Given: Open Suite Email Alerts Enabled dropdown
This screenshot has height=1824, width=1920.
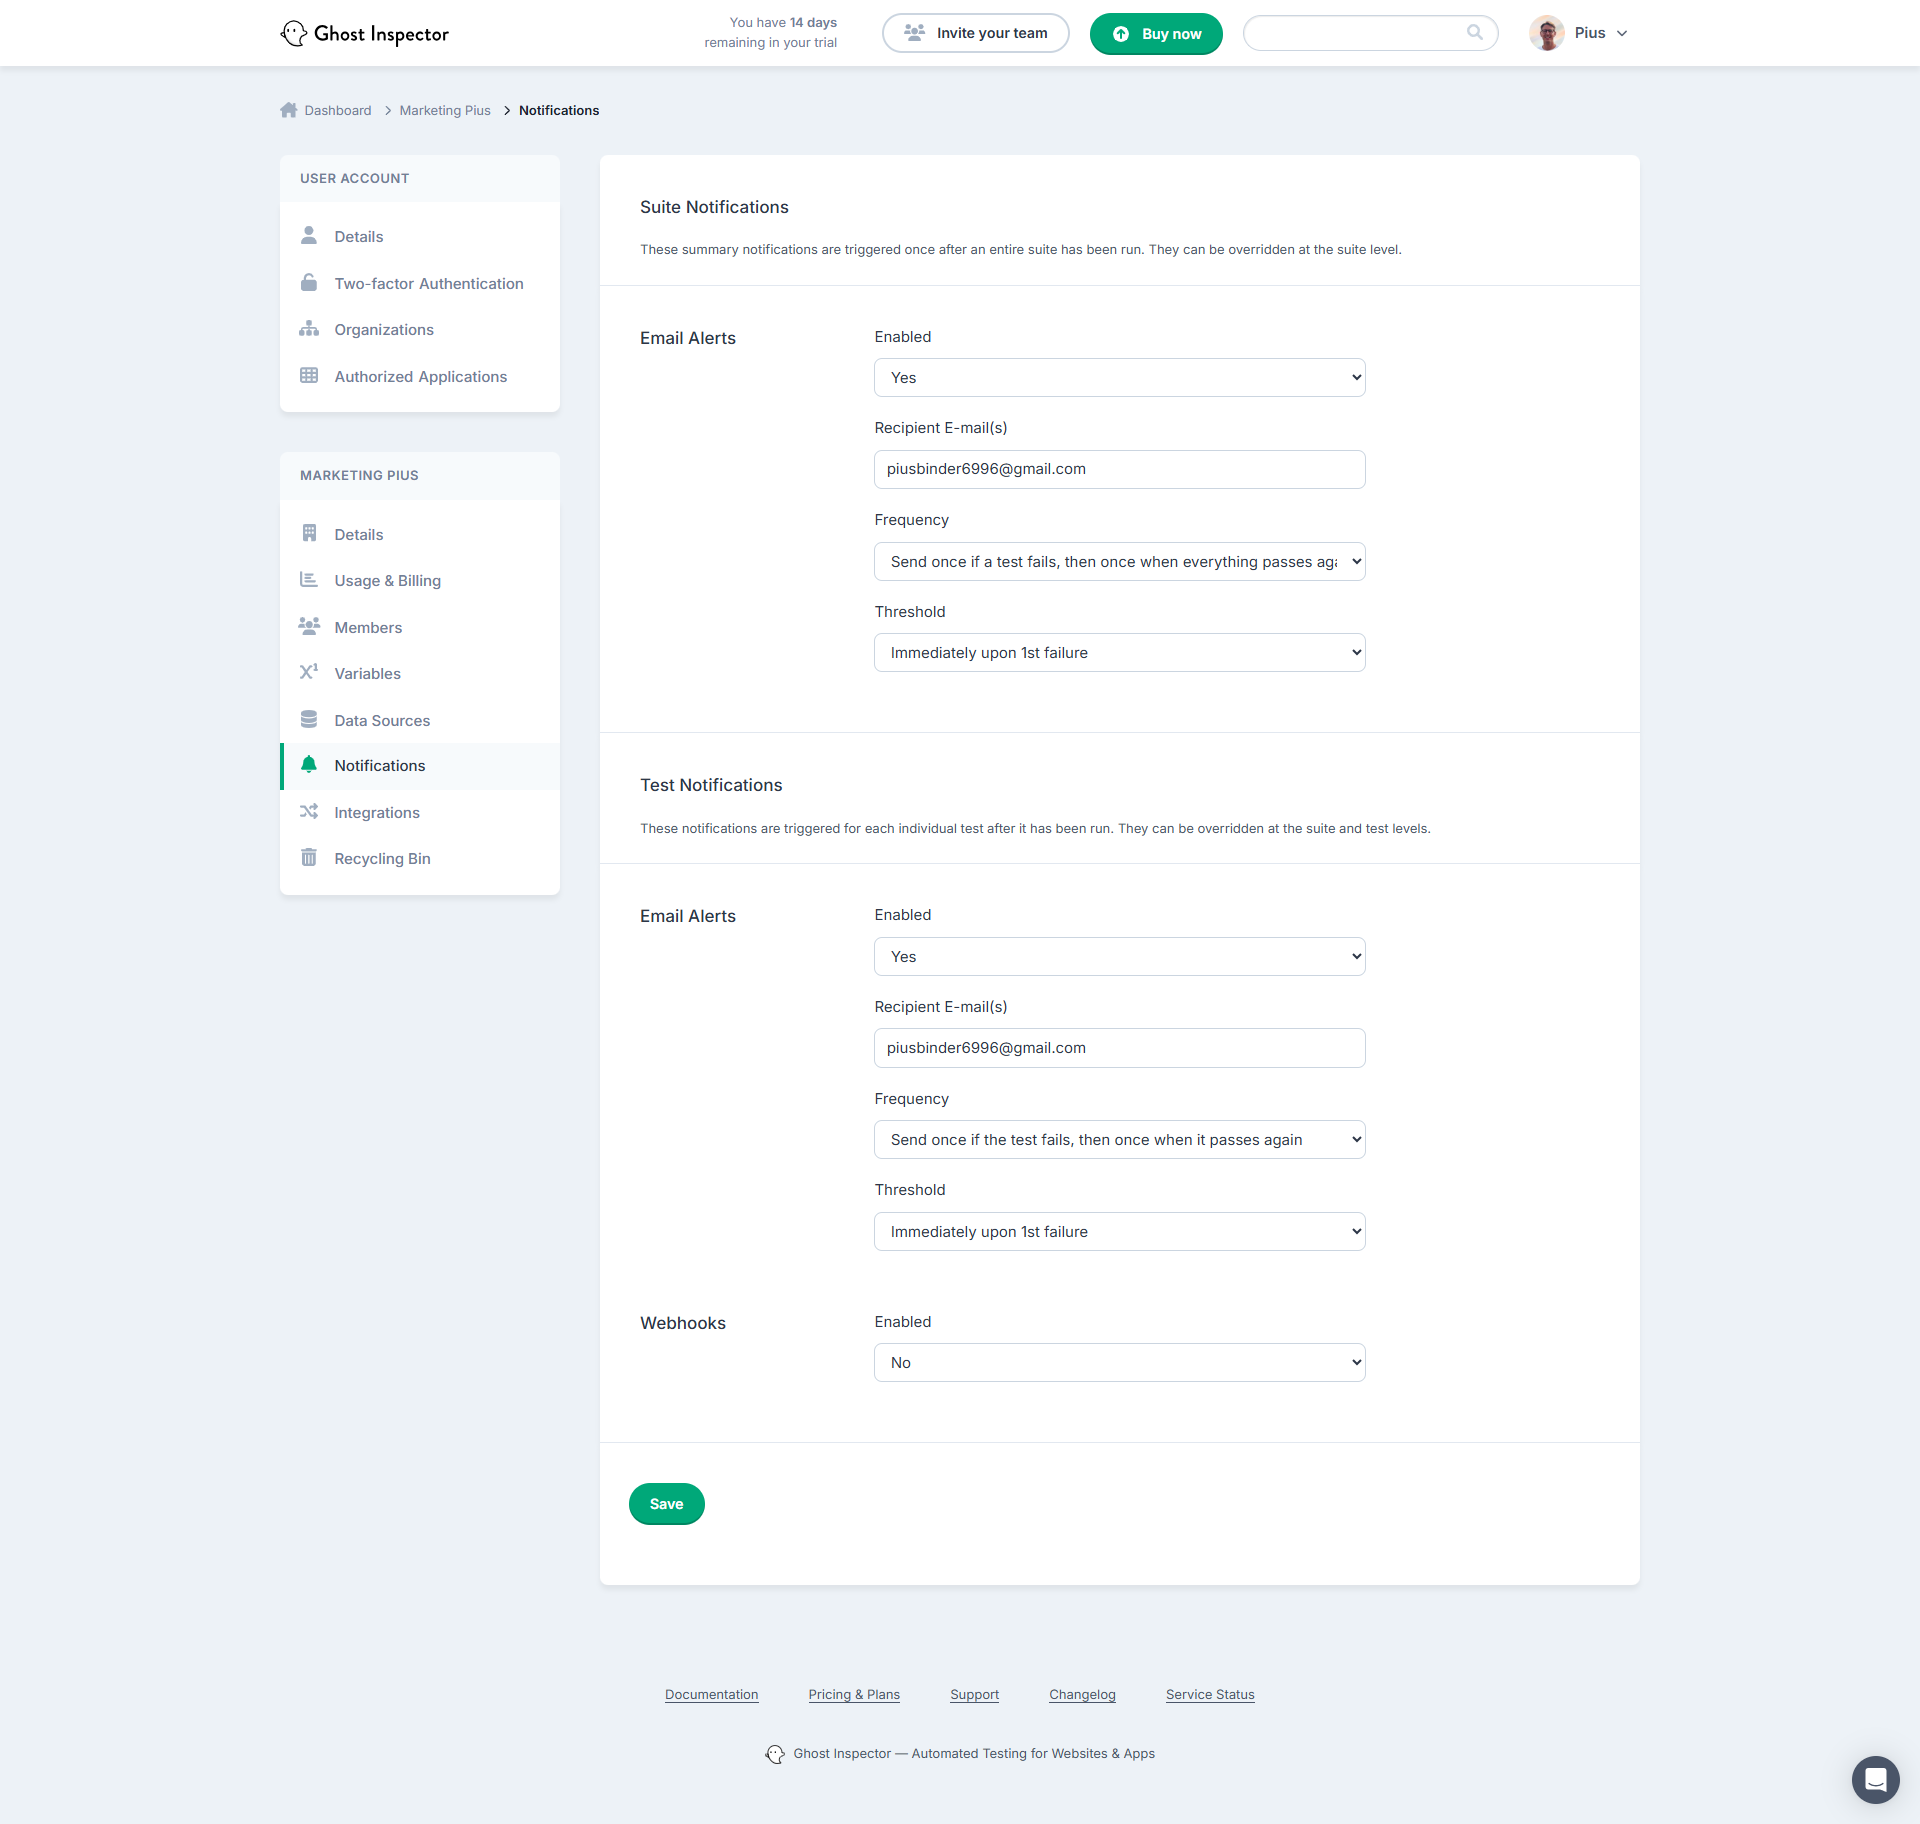Looking at the screenshot, I should pyautogui.click(x=1119, y=378).
